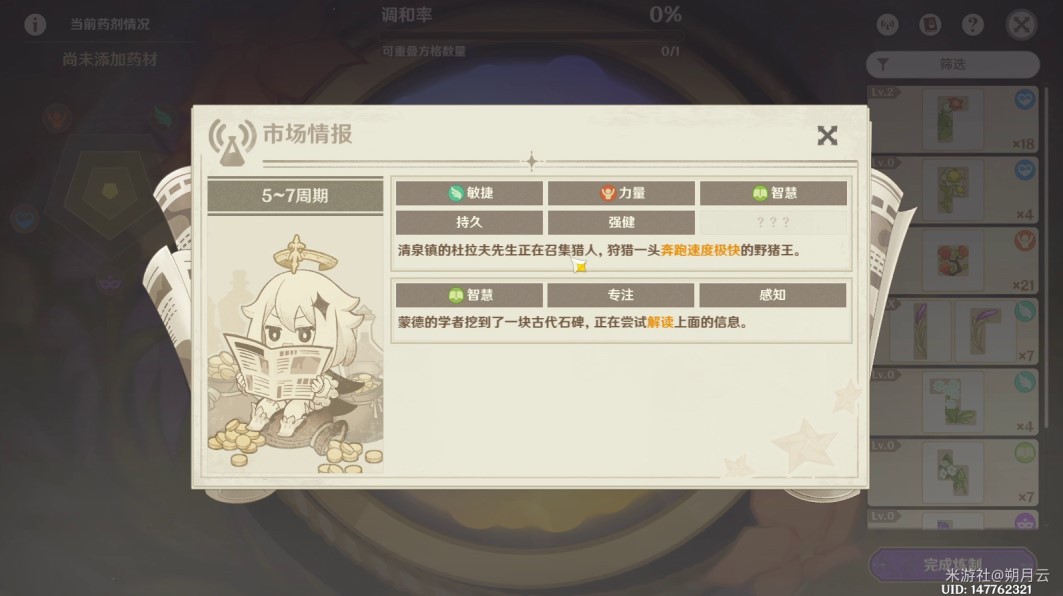Click the 强健 tag
The height and width of the screenshot is (596, 1063).
(621, 222)
